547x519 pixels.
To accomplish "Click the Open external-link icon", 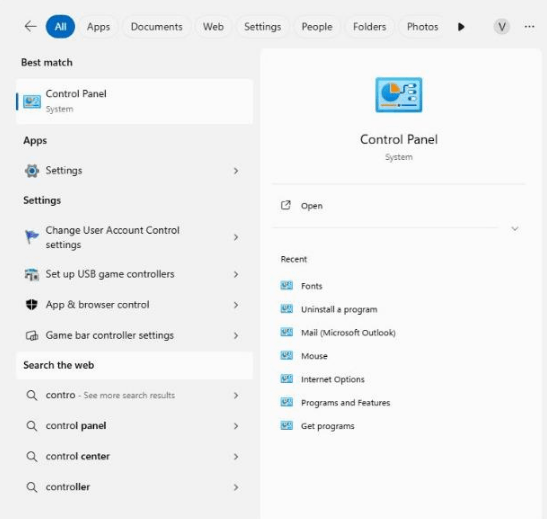I will (286, 205).
